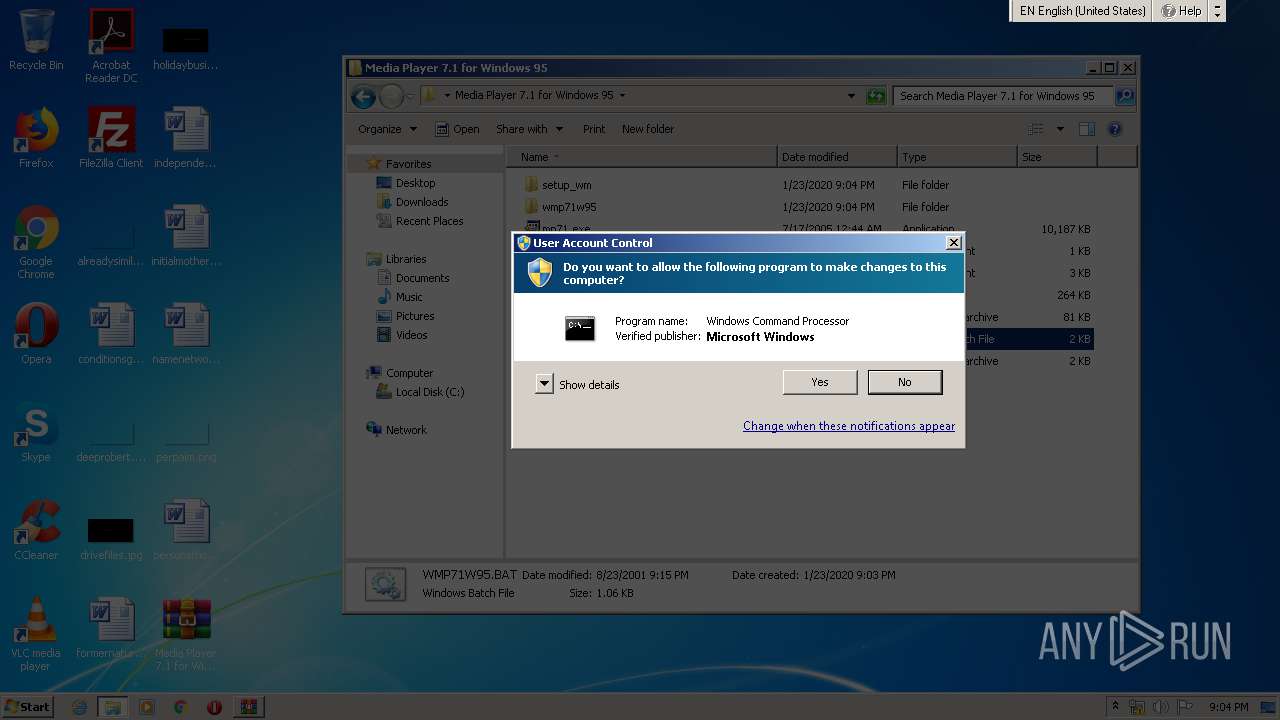Click the Start button
Screen dimensions: 1280x720
28,706
